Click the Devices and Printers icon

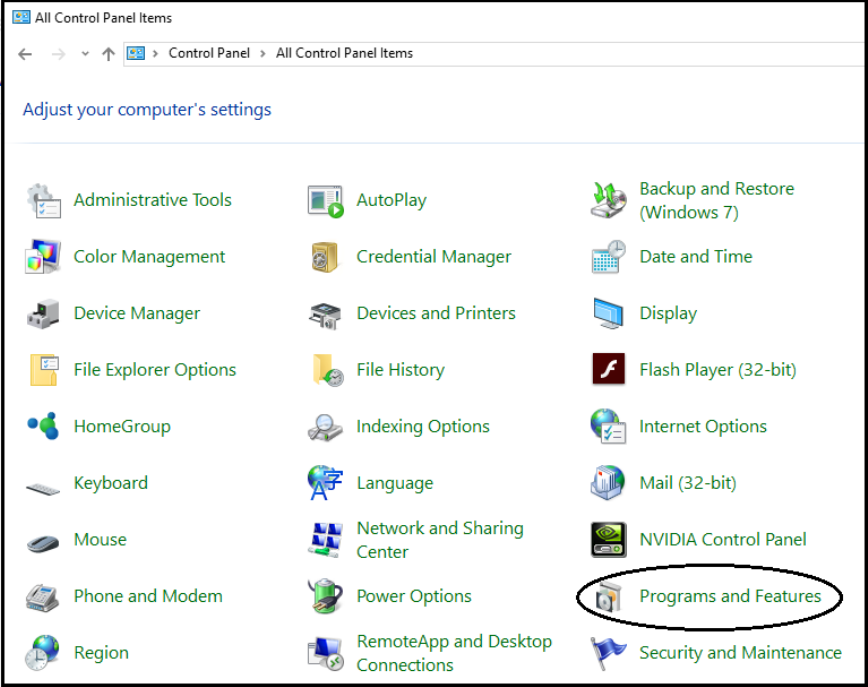point(325,315)
